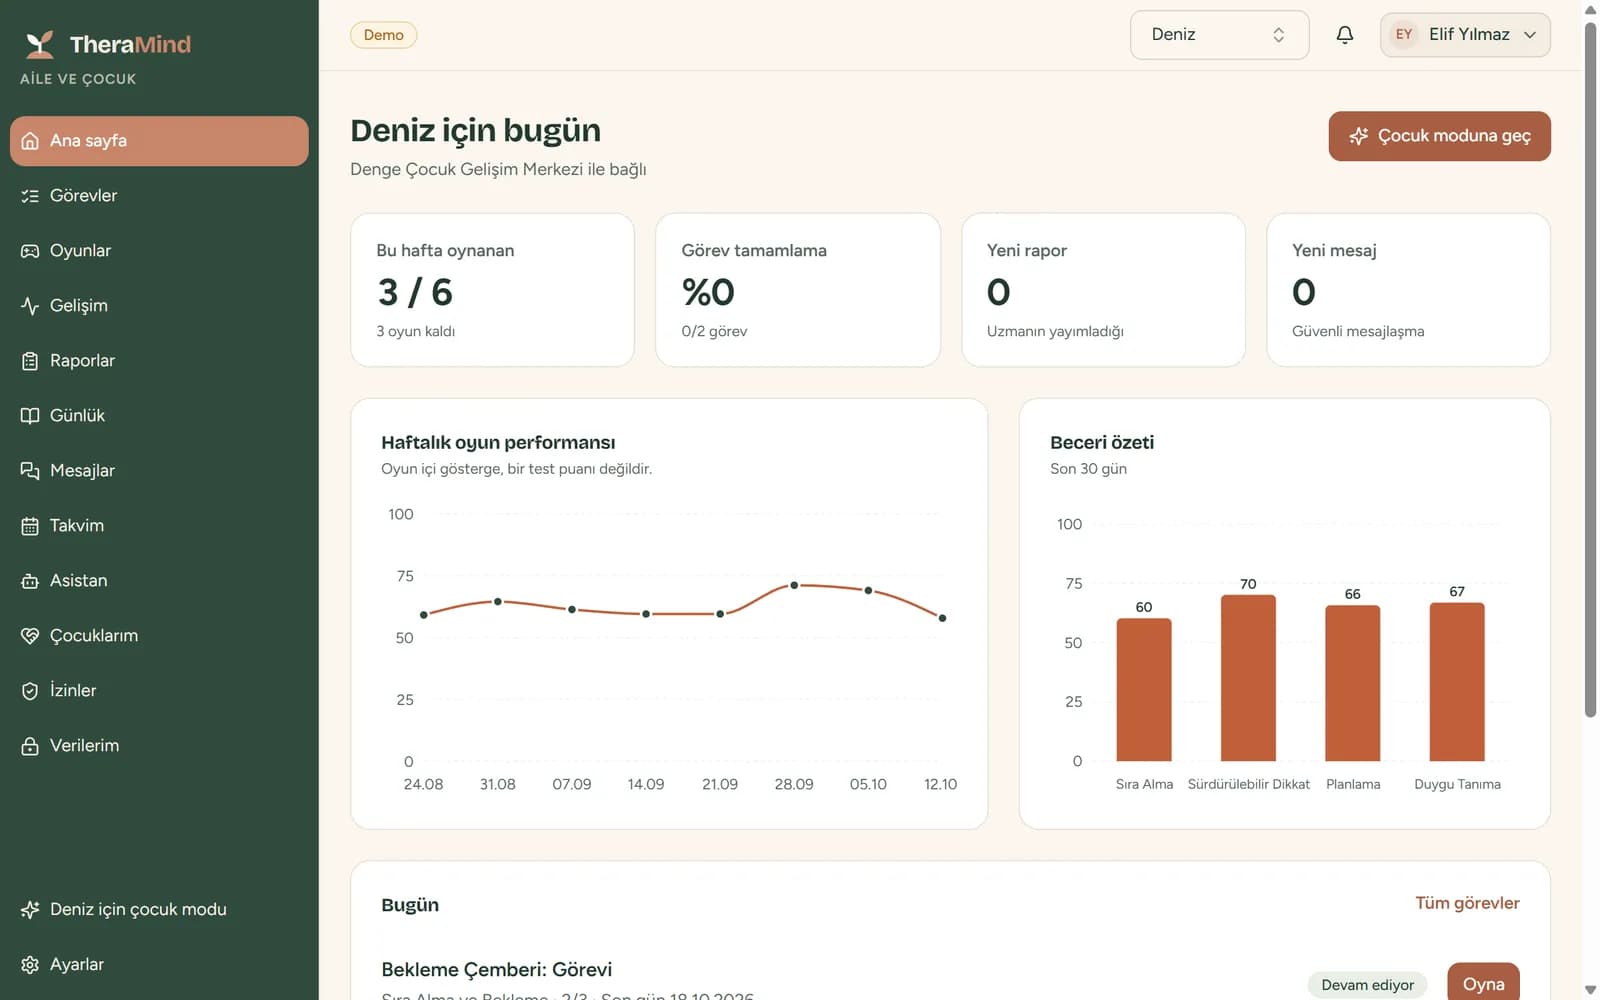Click the pulse icon beside Gelişim

click(30, 306)
